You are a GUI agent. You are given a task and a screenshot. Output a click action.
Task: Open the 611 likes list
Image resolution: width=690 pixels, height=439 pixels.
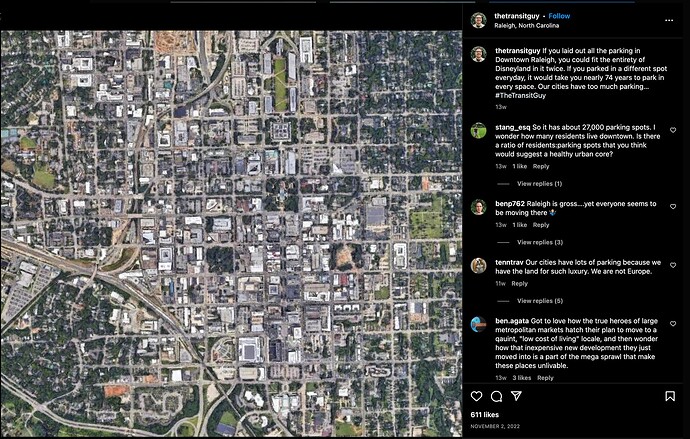(x=484, y=414)
